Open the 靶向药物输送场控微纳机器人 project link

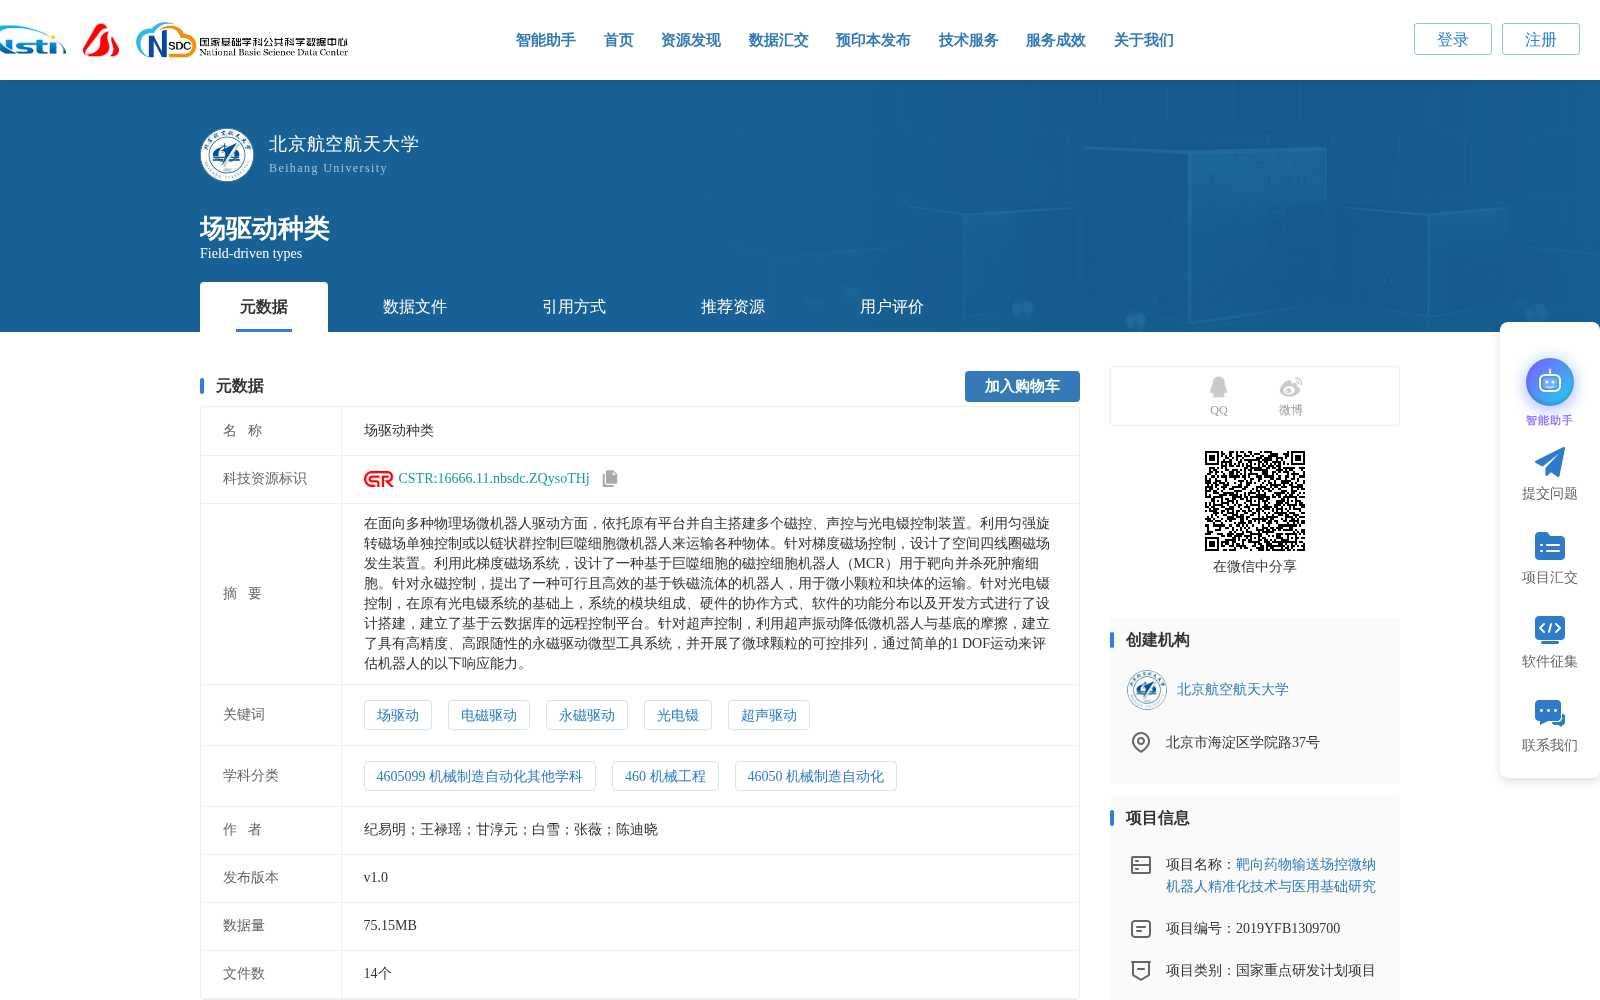coord(1271,875)
